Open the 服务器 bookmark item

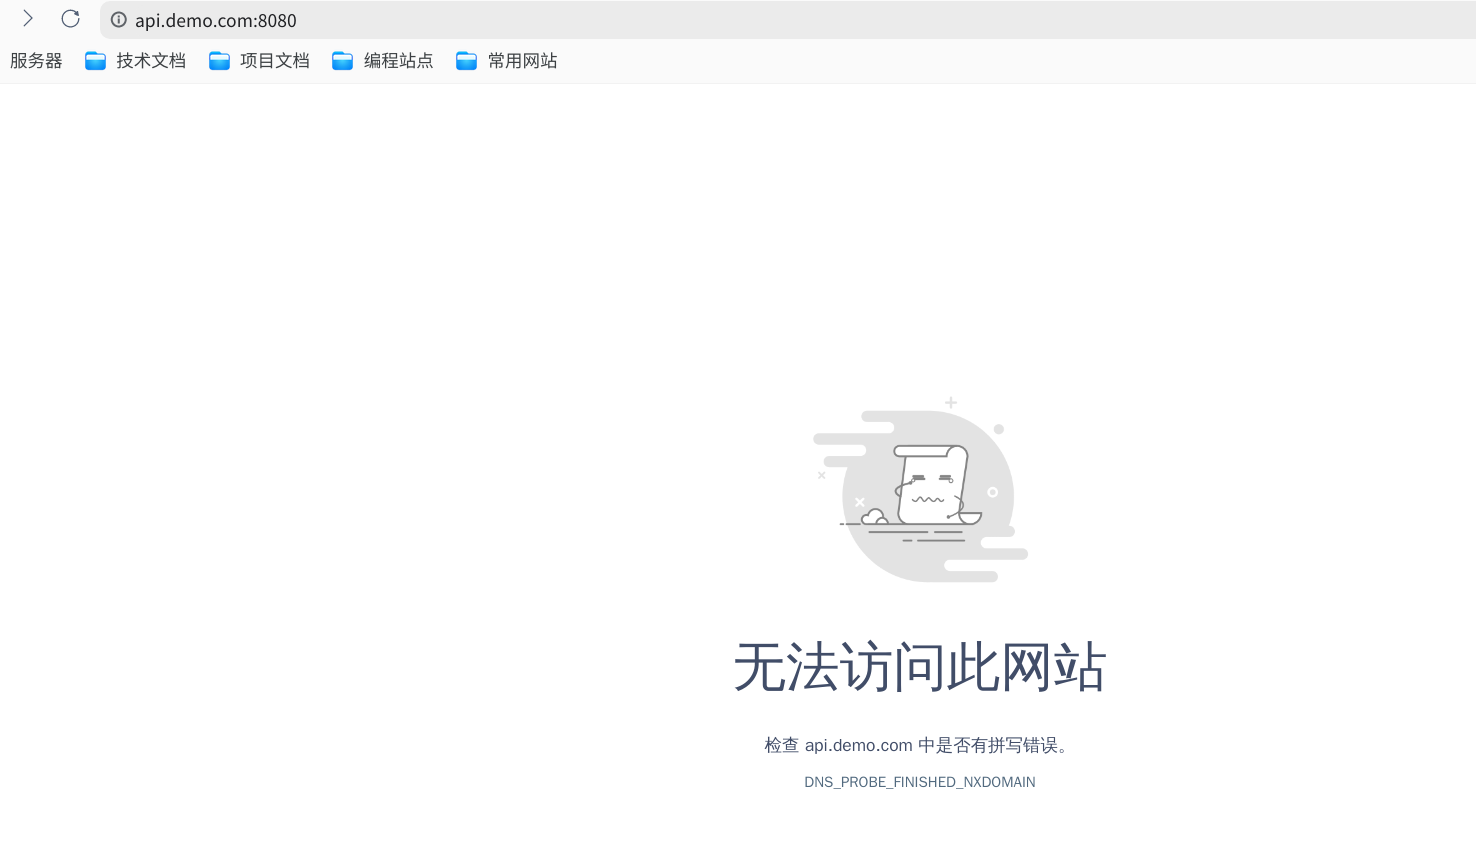pos(36,61)
